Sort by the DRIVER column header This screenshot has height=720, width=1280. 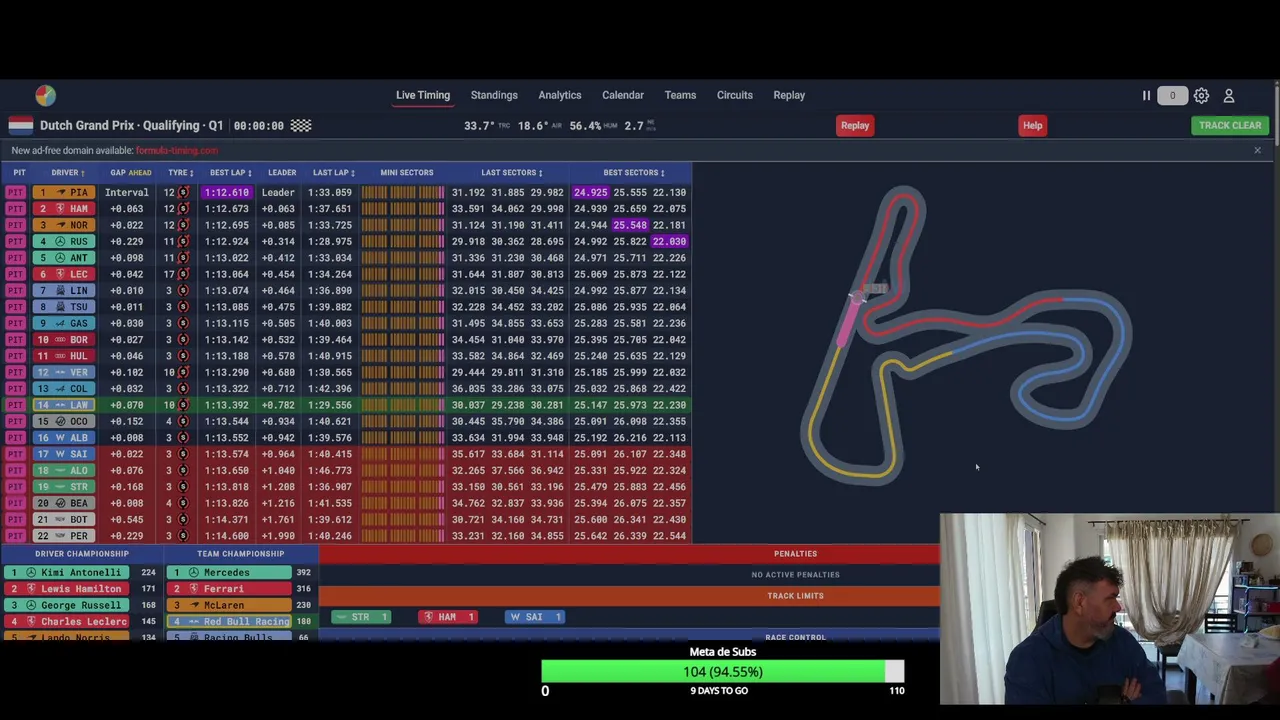(68, 173)
